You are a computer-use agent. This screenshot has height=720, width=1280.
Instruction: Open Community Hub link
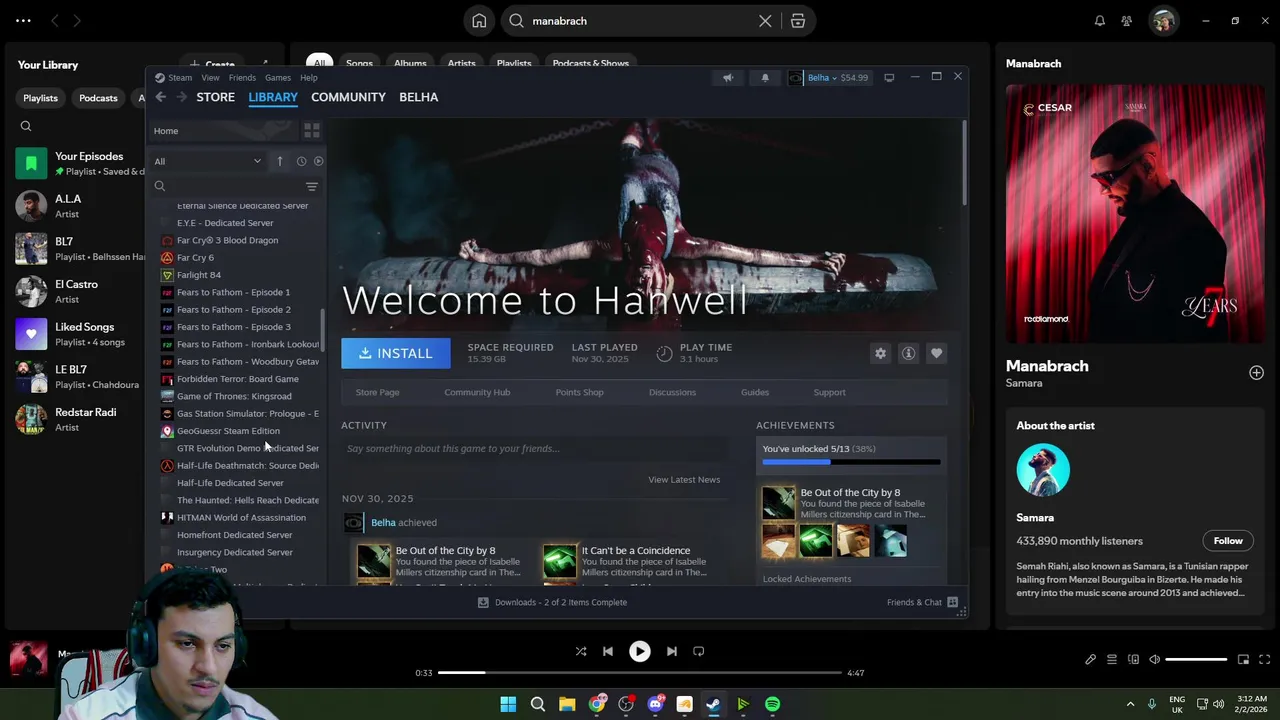pos(477,392)
